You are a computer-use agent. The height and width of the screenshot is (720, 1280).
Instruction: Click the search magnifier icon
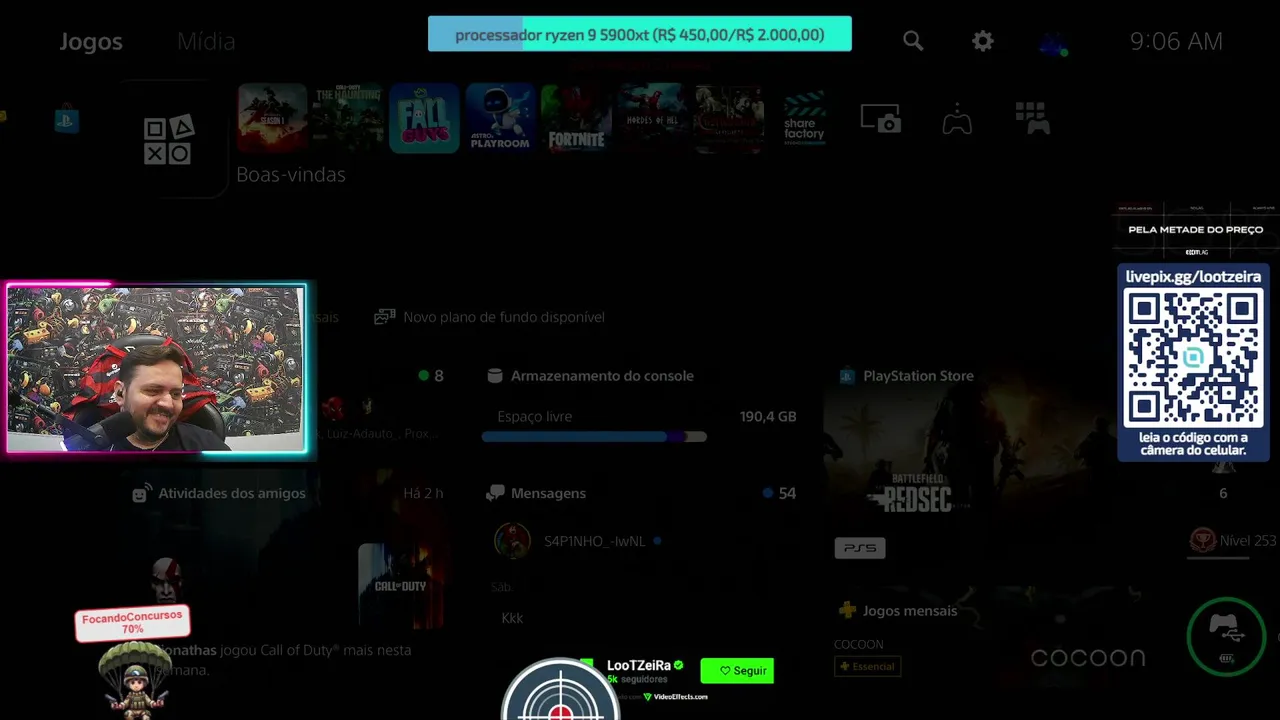pyautogui.click(x=913, y=41)
